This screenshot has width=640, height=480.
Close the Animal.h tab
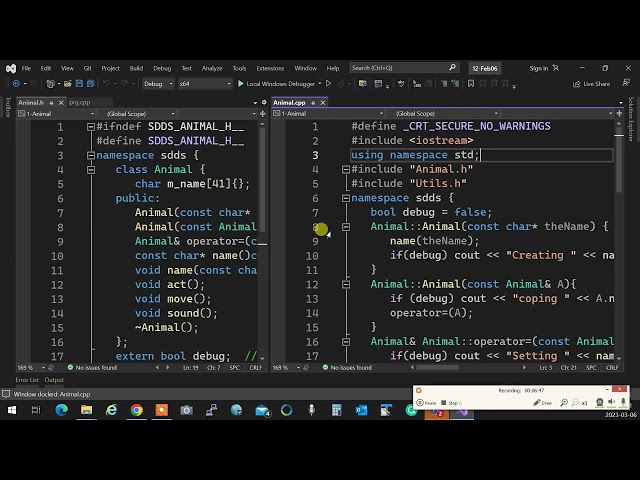coord(61,102)
